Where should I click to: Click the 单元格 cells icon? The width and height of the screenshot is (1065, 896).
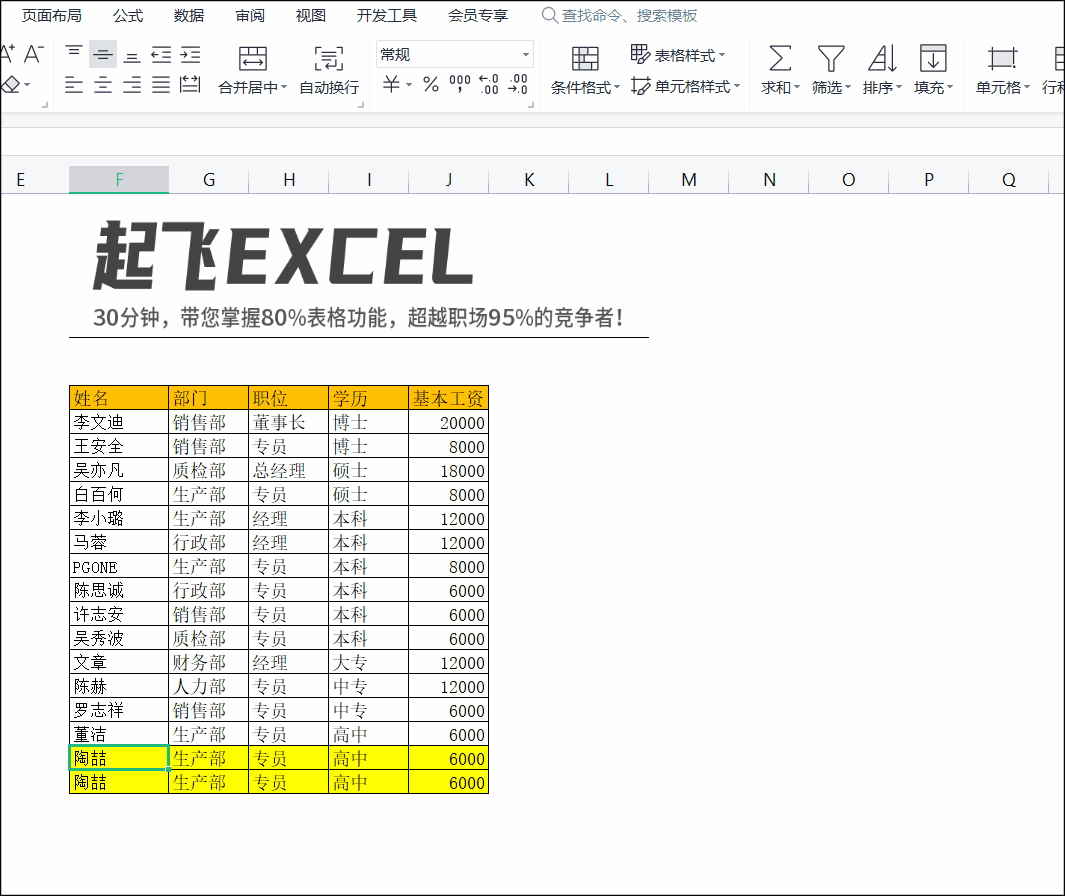pos(1002,58)
